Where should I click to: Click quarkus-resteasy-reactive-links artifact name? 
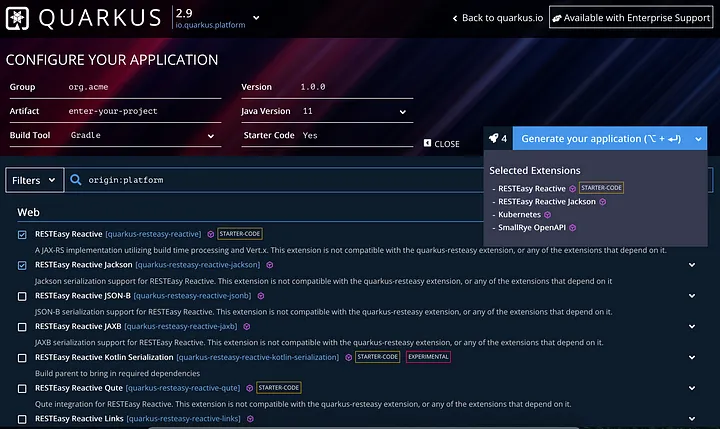pyautogui.click(x=183, y=419)
